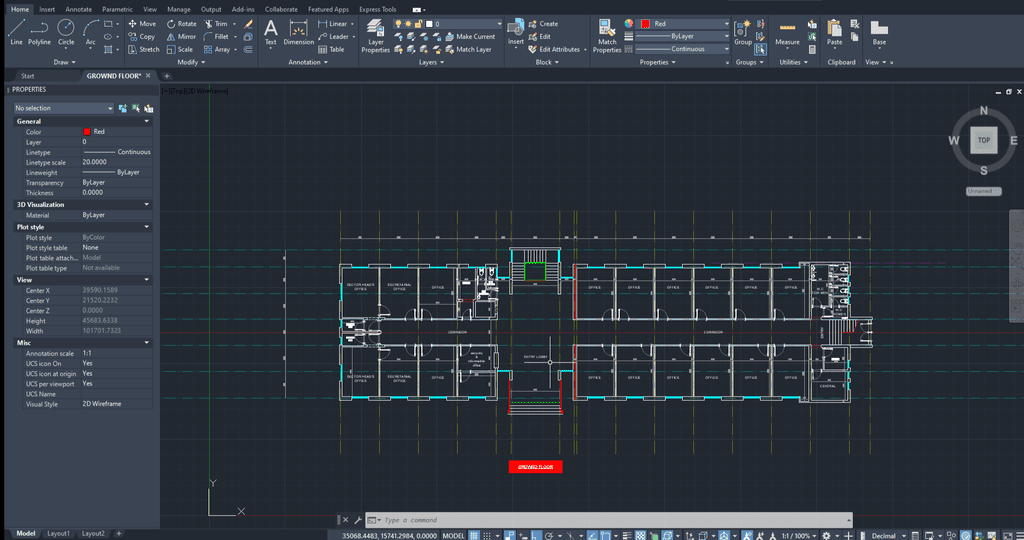Click the Make Current layer button
Screen dimensions: 1024x540
point(475,36)
